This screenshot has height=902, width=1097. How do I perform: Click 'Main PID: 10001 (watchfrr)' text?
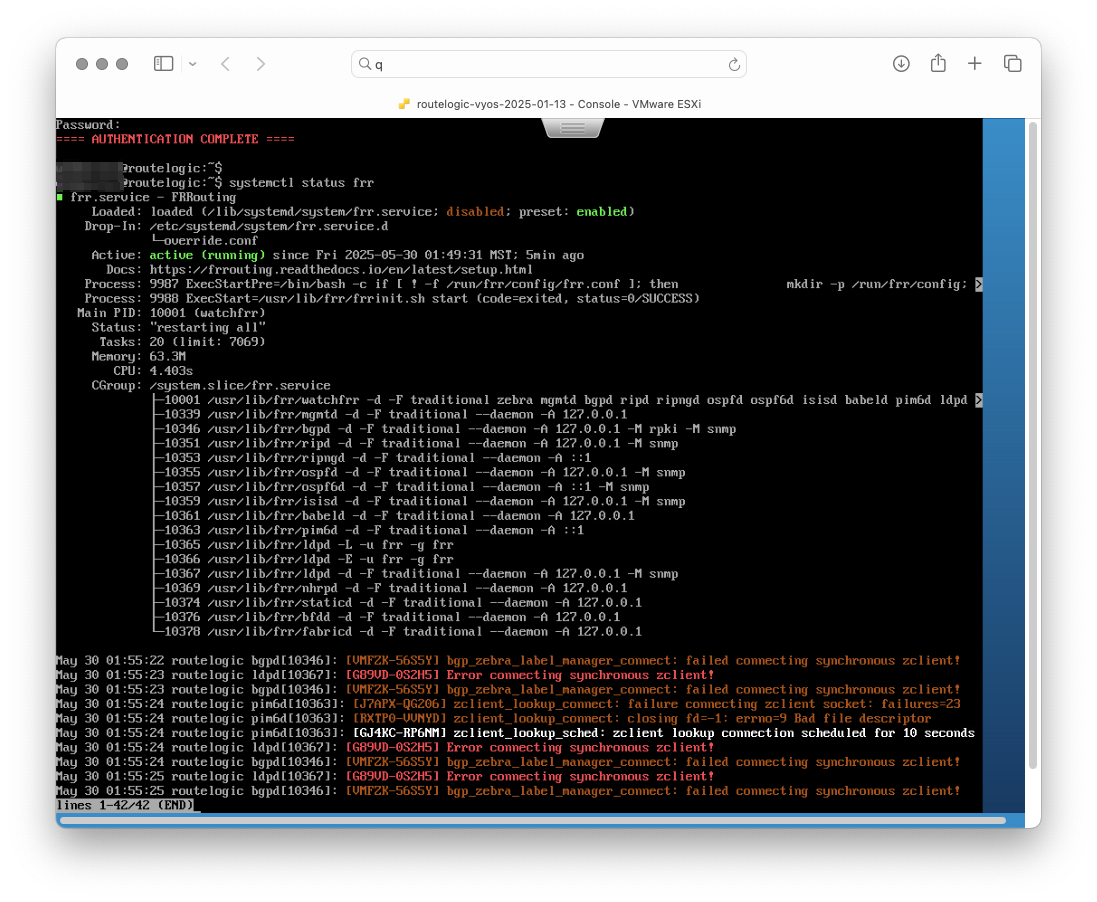[171, 313]
